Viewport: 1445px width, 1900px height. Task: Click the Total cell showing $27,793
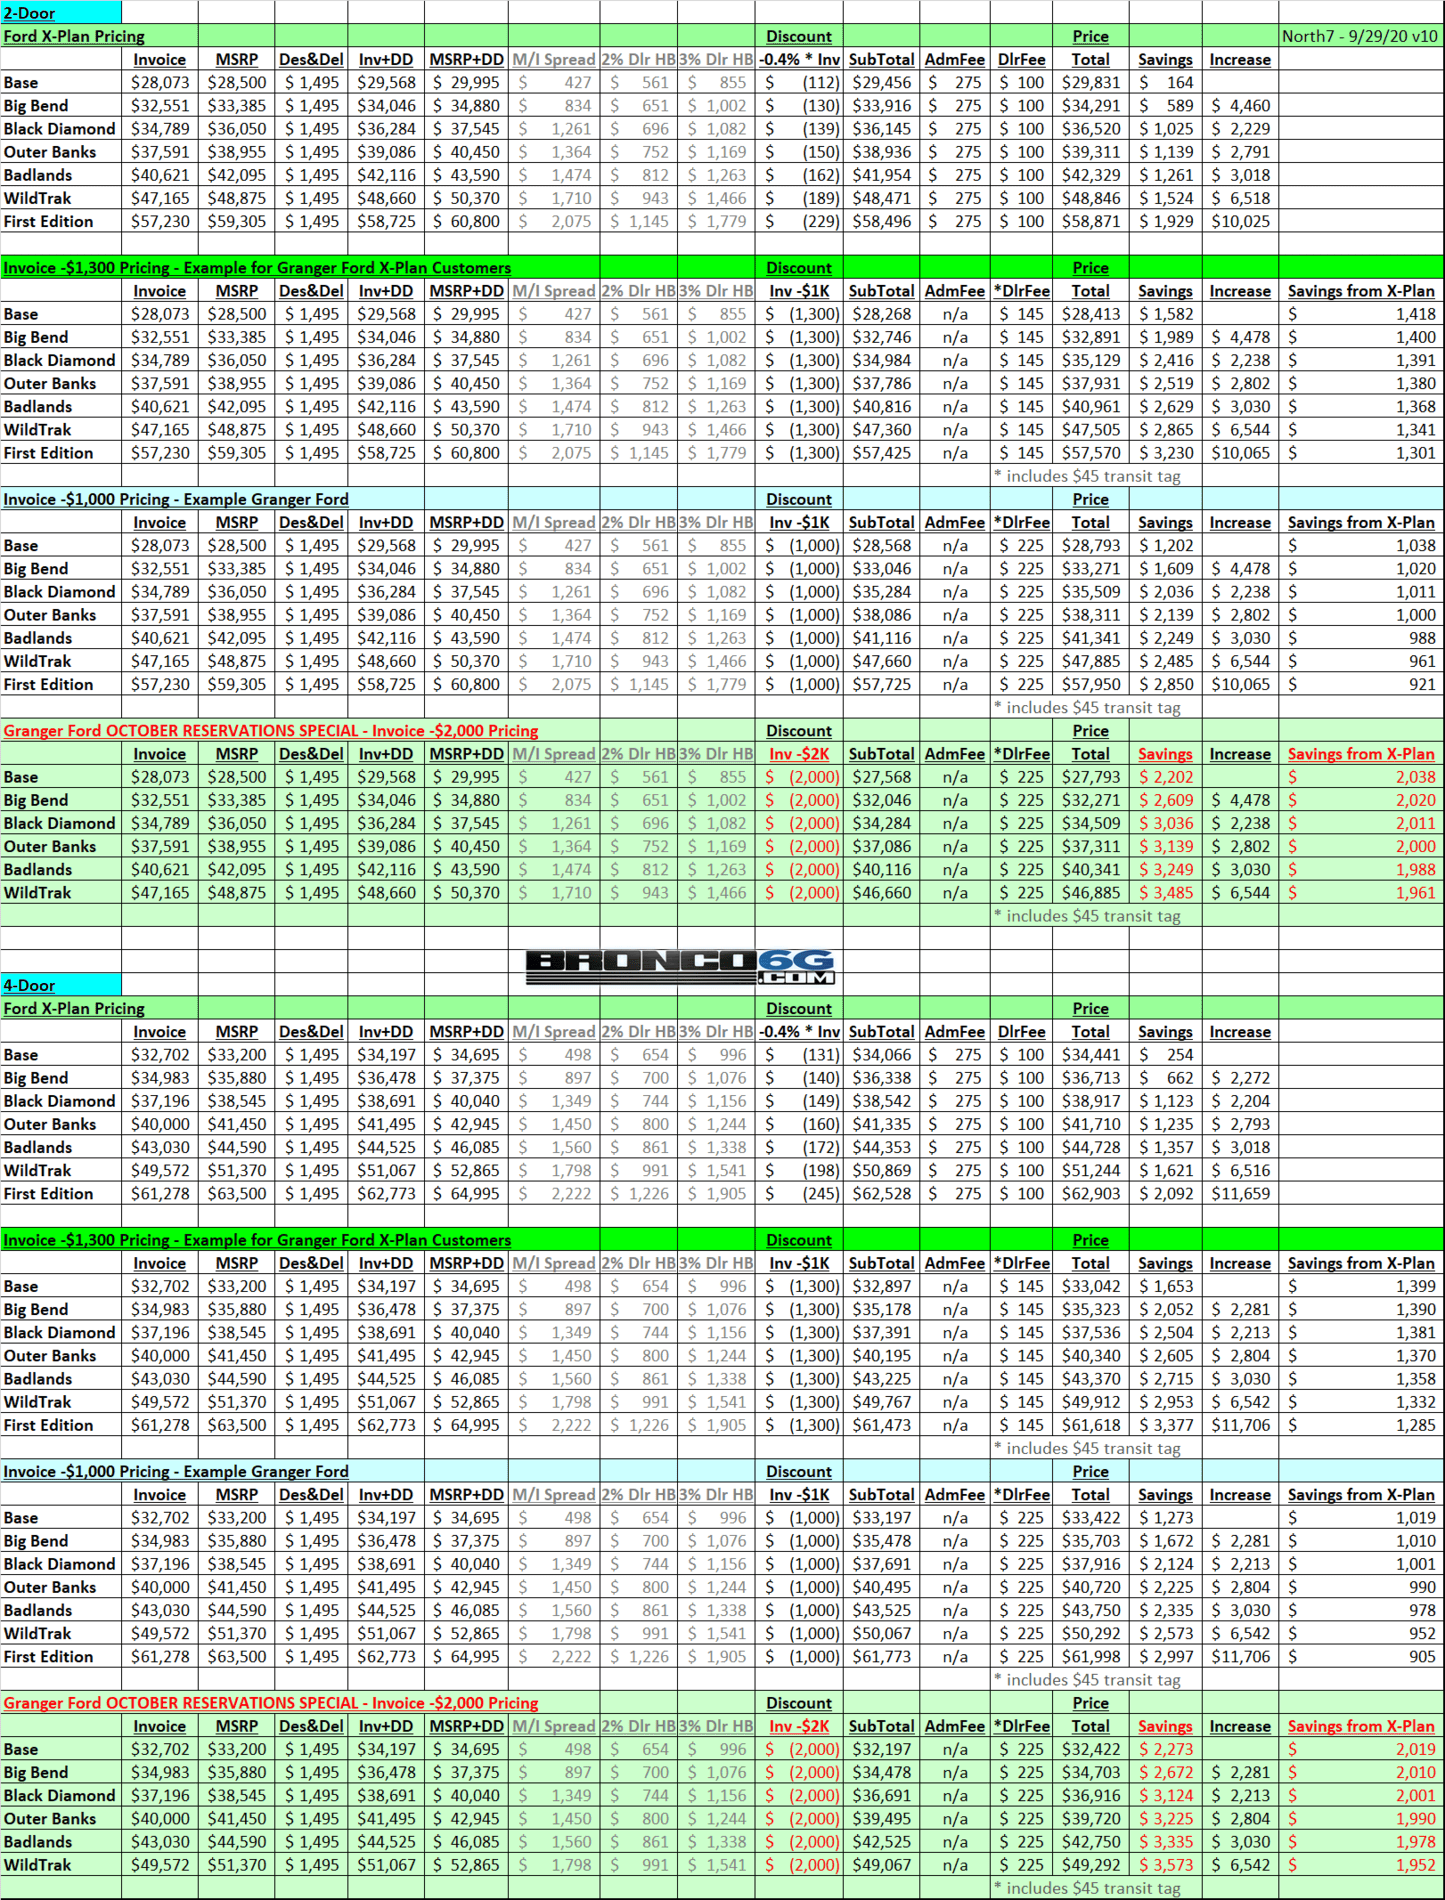[1091, 777]
